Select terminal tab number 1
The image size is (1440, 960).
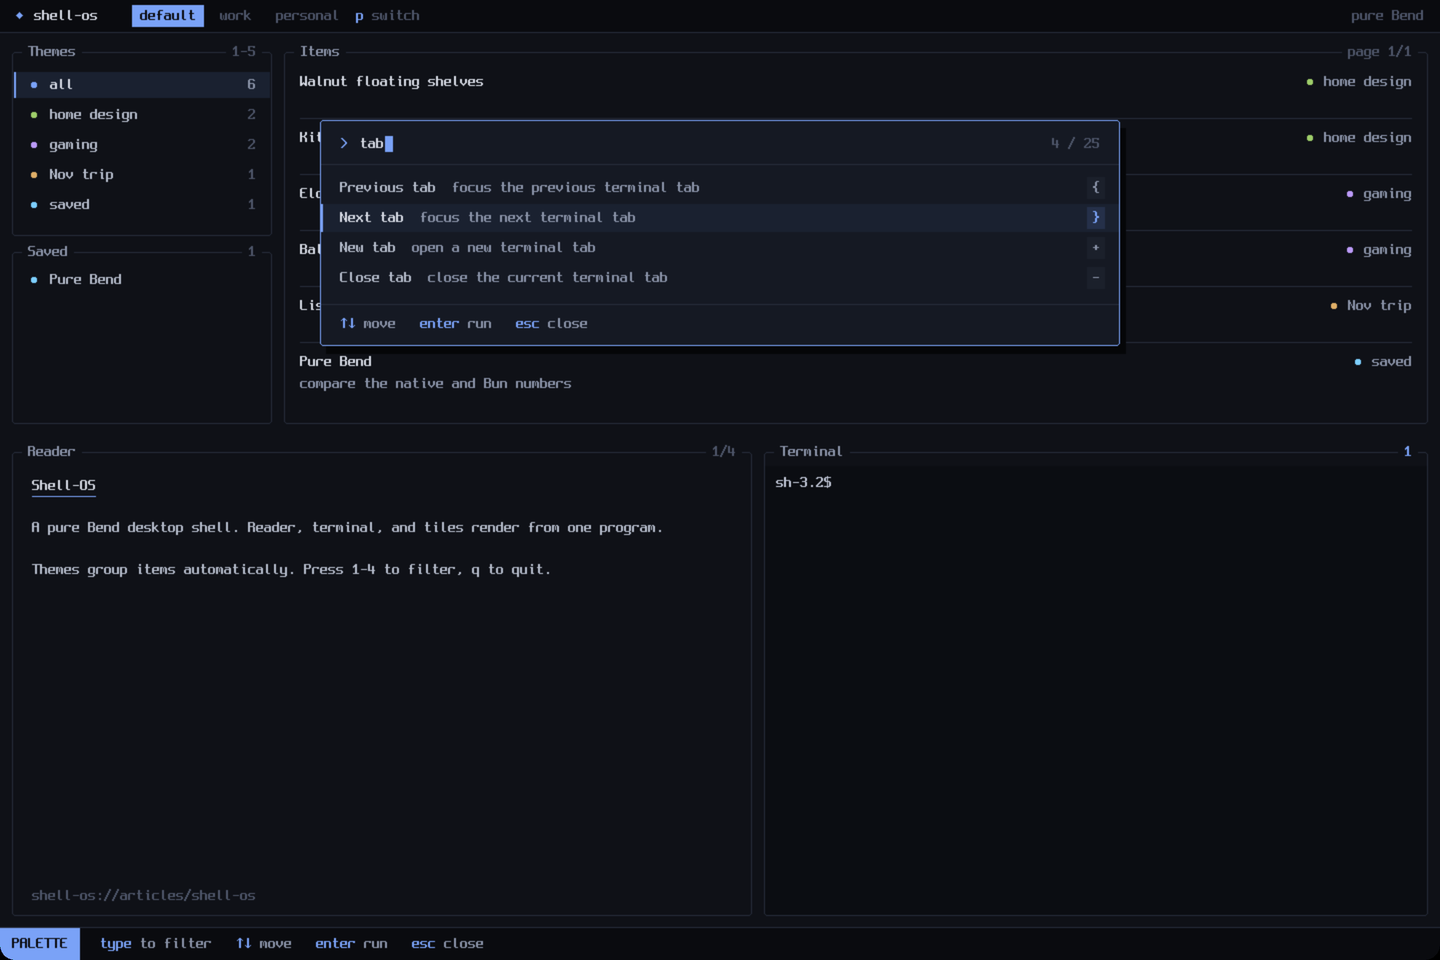(x=1407, y=451)
